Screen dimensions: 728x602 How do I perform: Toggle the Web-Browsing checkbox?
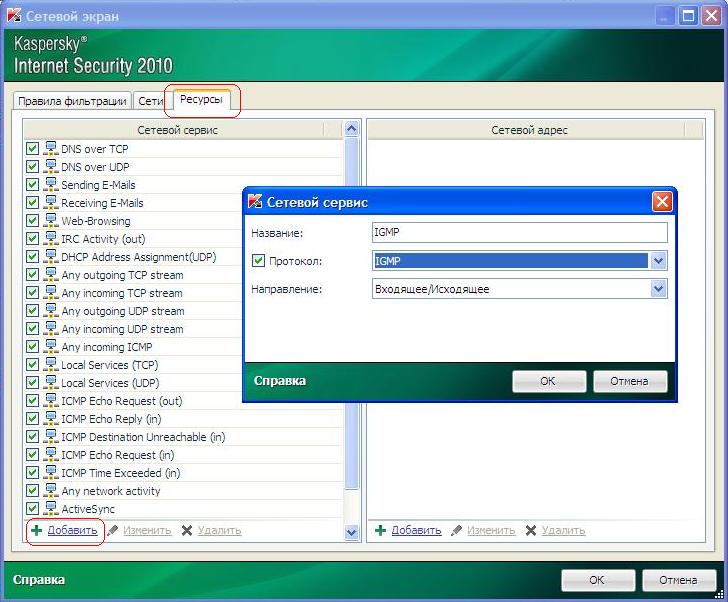click(32, 220)
